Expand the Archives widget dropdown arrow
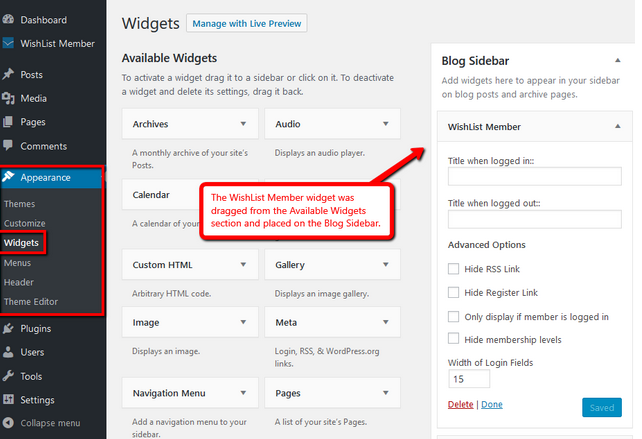Screen dimensions: 642x439 243,124
